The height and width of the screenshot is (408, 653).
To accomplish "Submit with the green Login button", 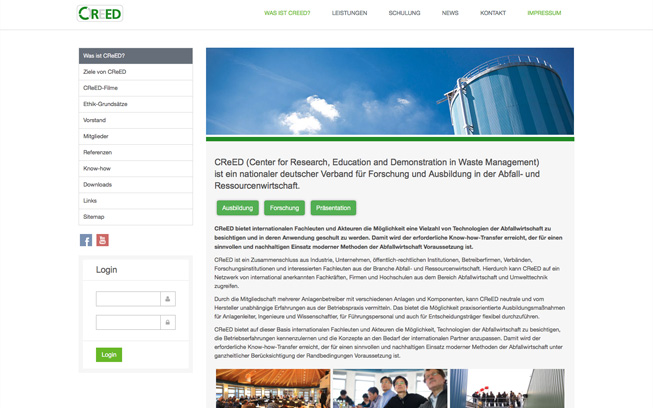I will [109, 354].
